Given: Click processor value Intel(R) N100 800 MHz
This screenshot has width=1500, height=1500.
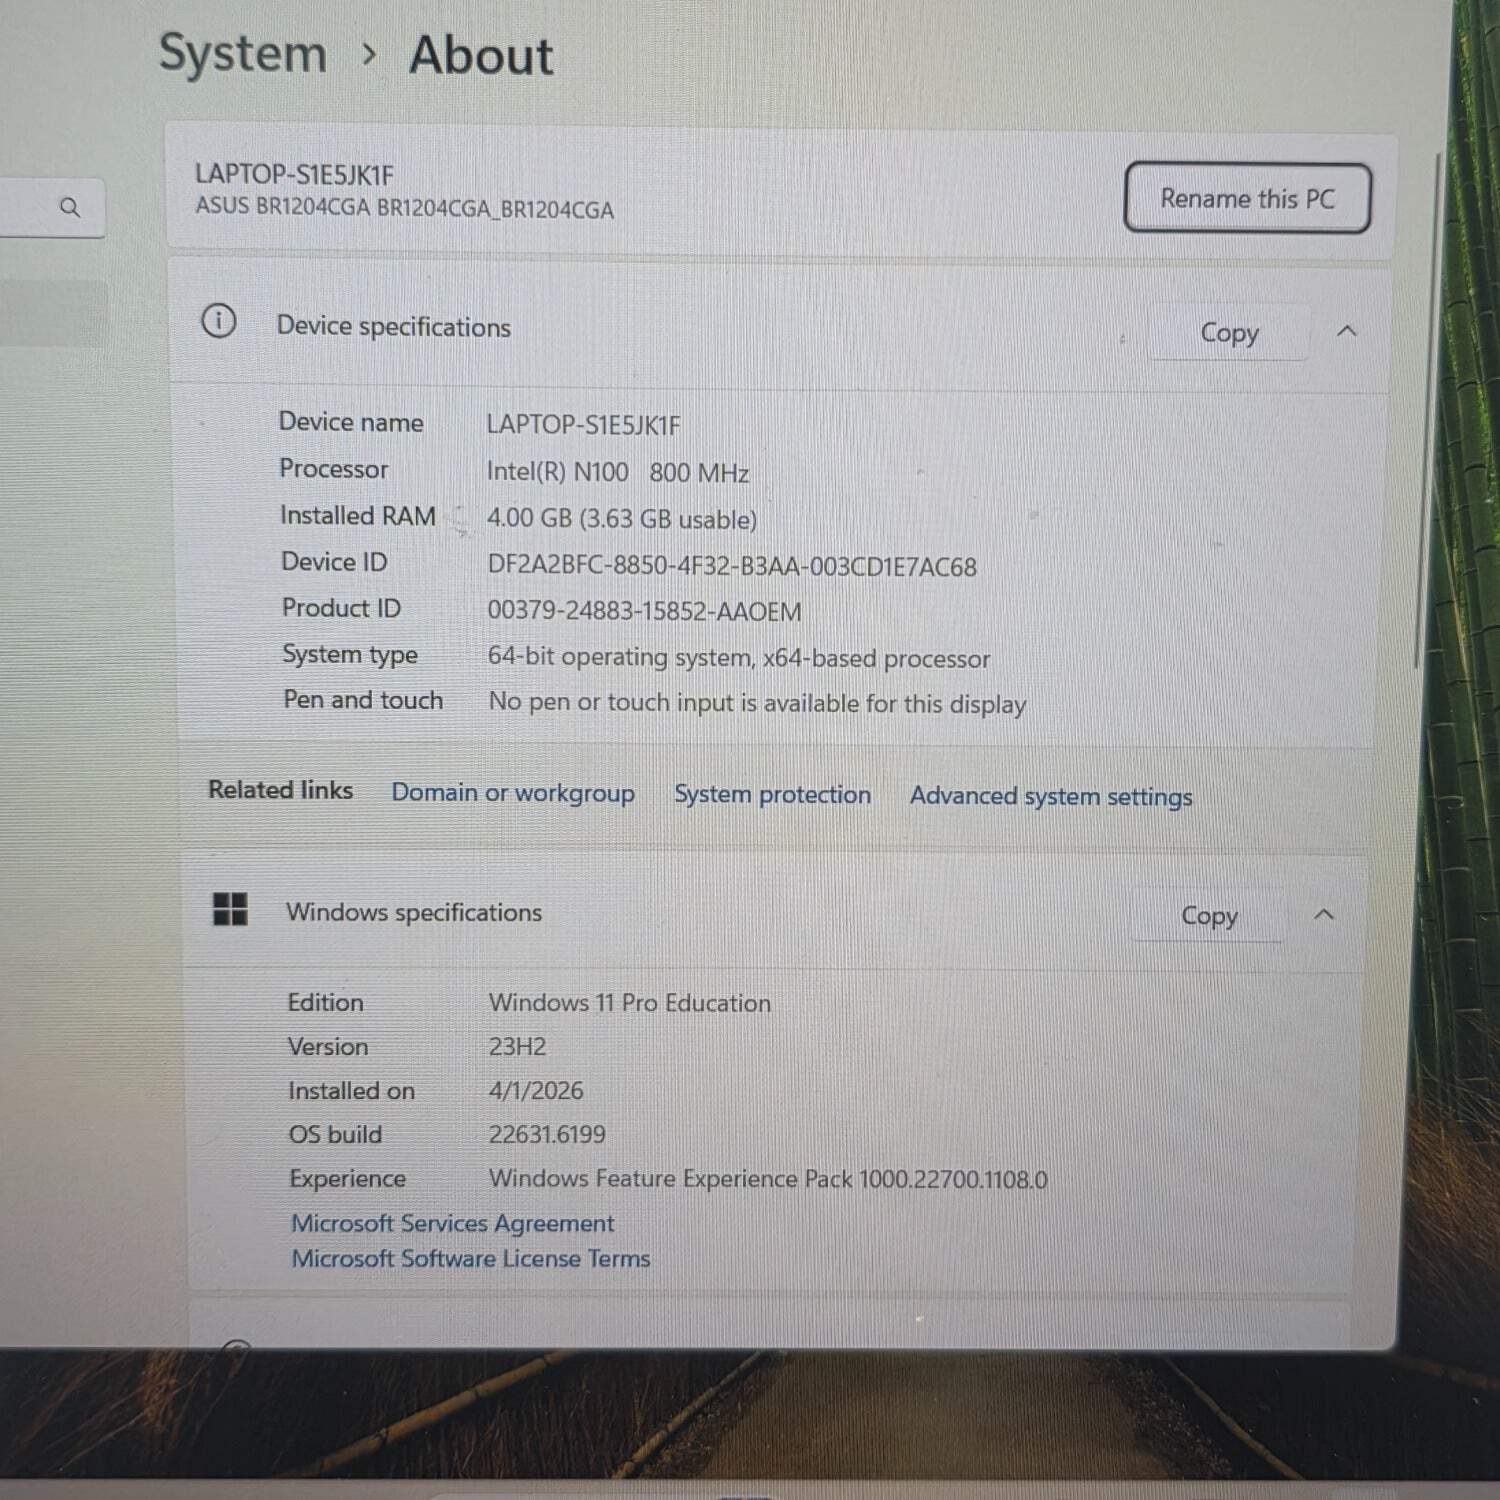Looking at the screenshot, I should tap(618, 472).
